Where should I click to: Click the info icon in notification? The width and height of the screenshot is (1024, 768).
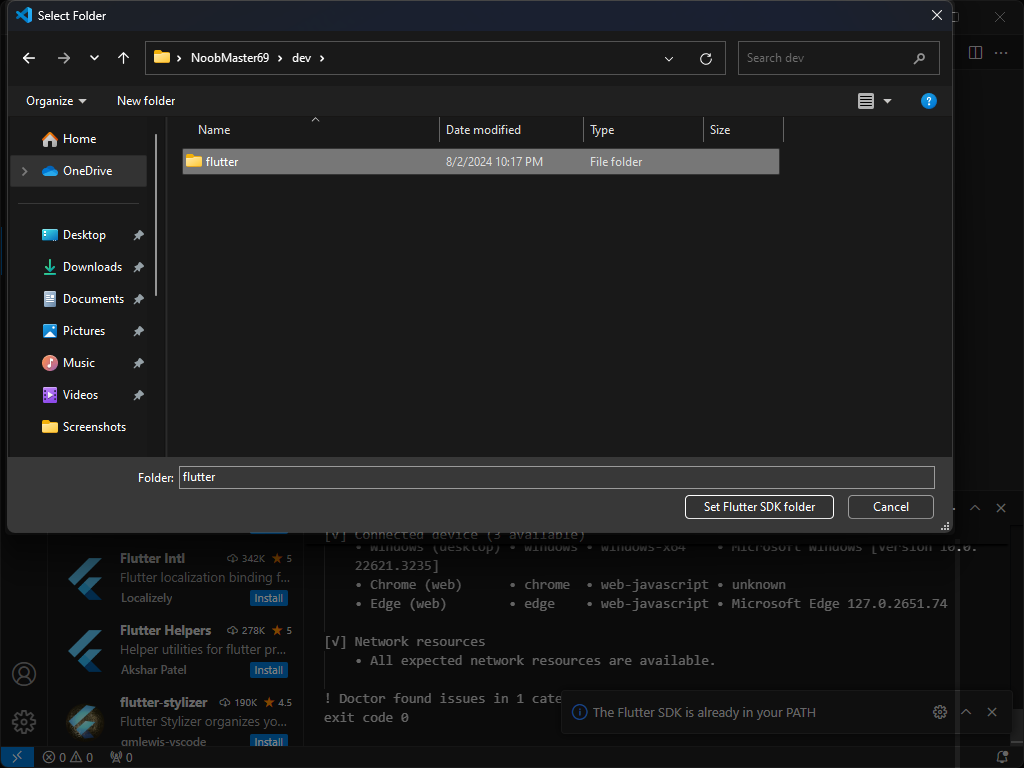[x=579, y=712]
